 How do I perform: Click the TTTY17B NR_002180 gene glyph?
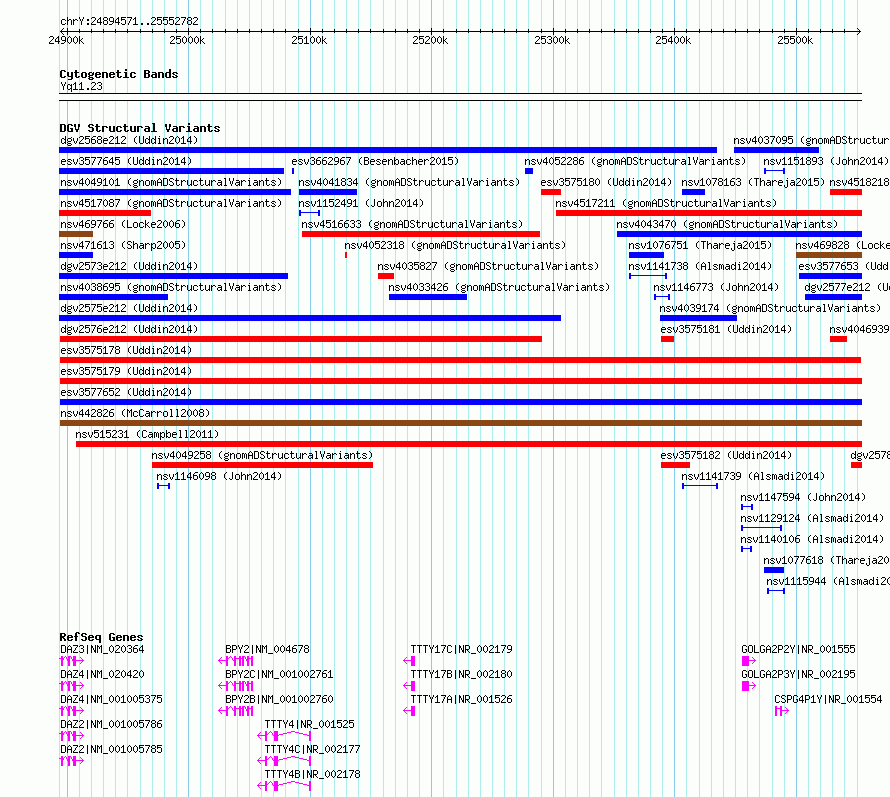click(x=409, y=686)
